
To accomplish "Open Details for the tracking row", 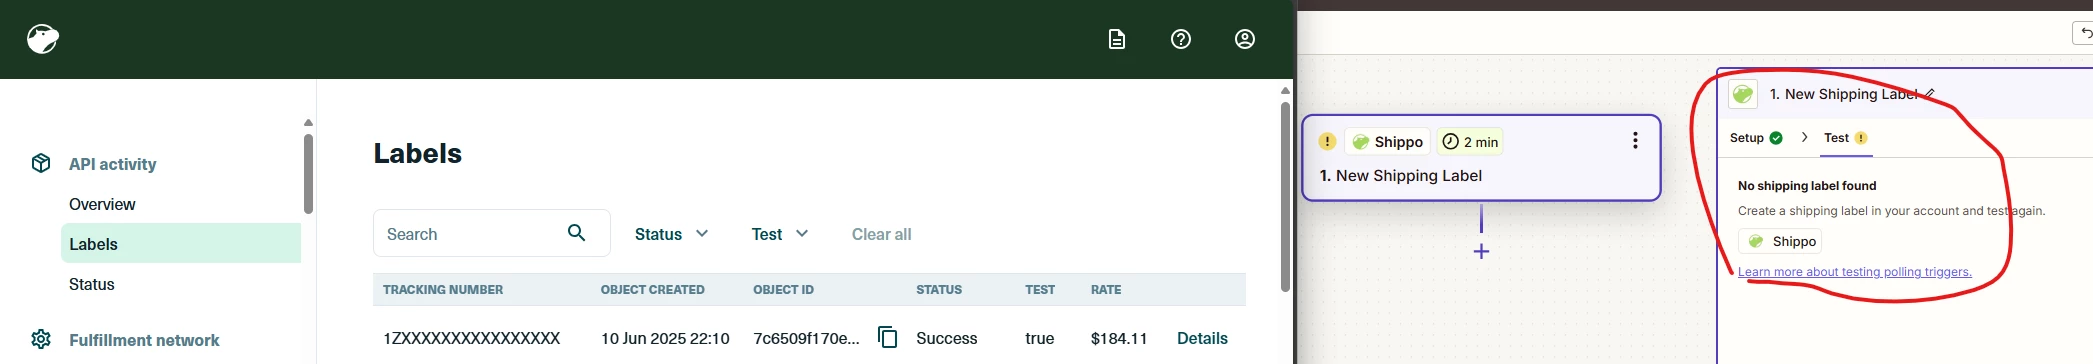I will tap(1202, 338).
